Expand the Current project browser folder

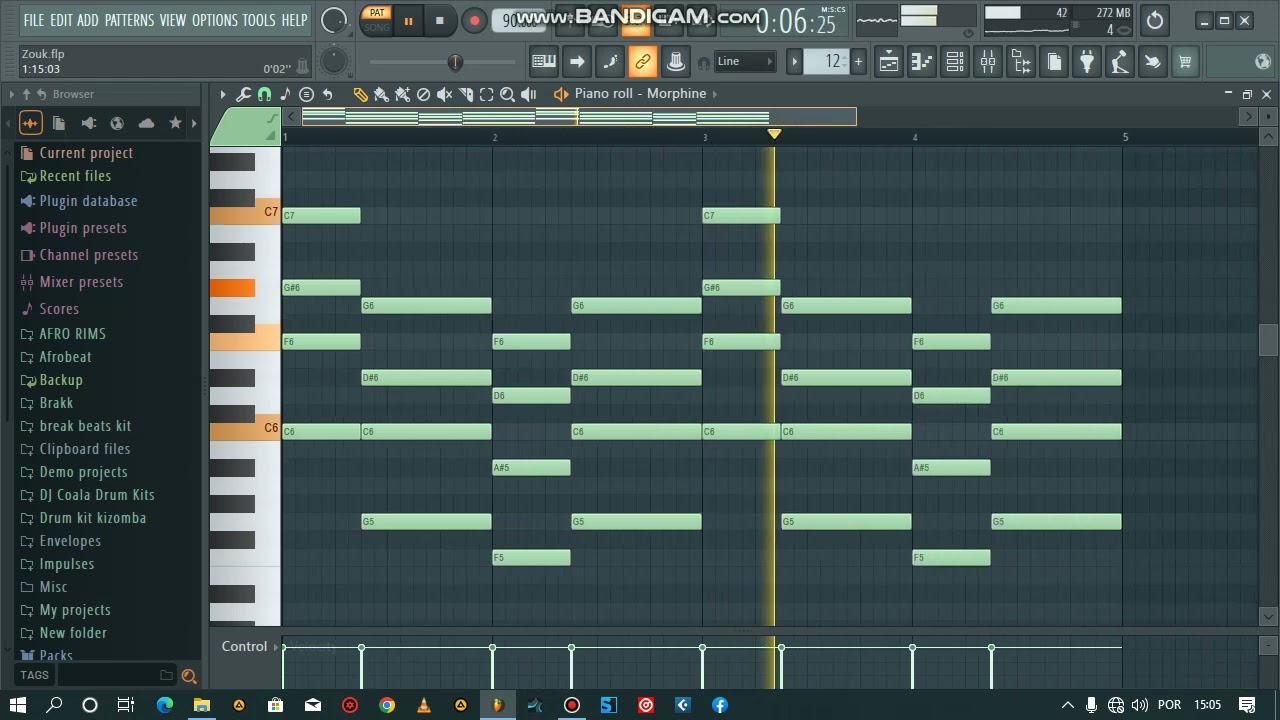pyautogui.click(x=86, y=153)
